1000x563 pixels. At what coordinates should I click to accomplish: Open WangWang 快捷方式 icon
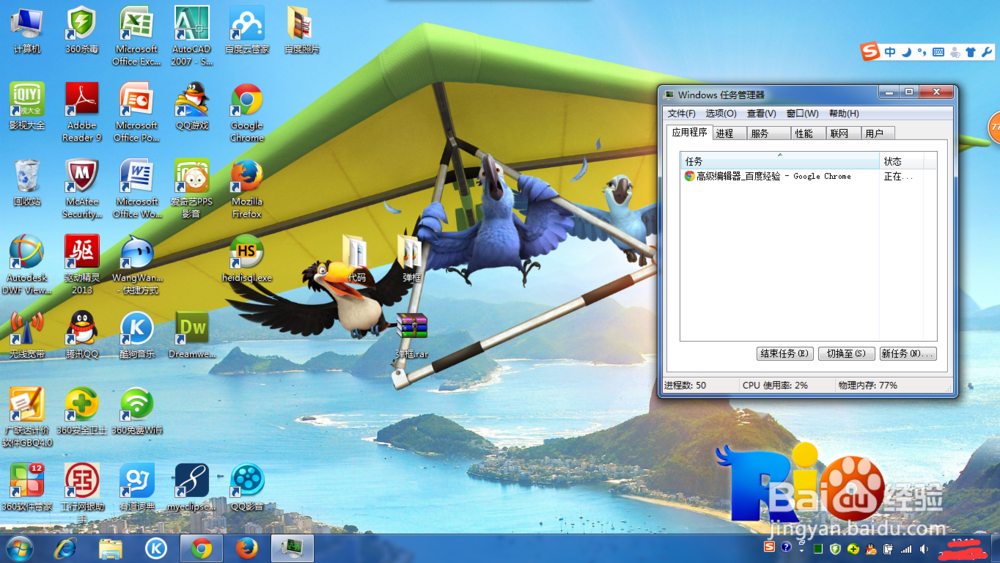[x=136, y=265]
